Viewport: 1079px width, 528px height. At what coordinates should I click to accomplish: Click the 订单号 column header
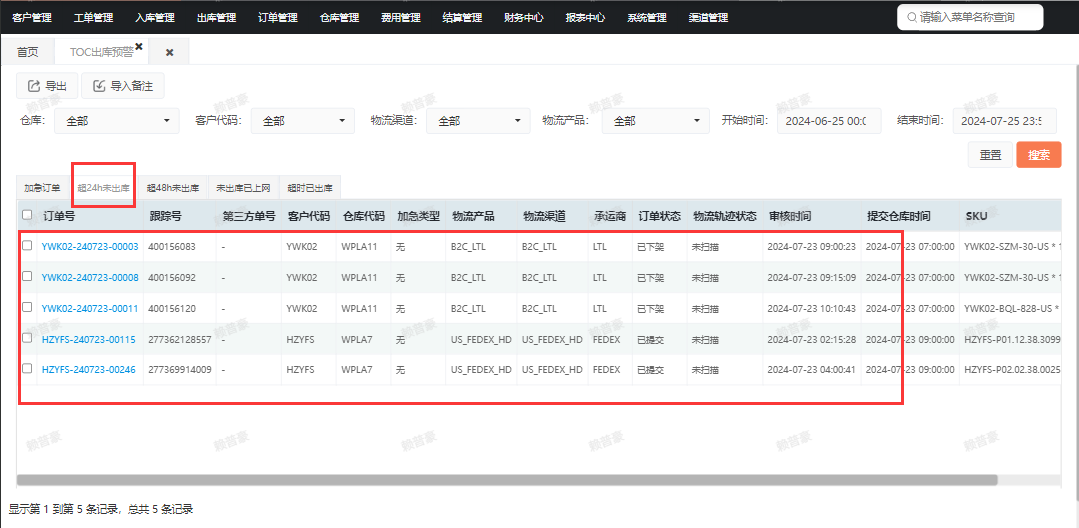pyautogui.click(x=59, y=216)
